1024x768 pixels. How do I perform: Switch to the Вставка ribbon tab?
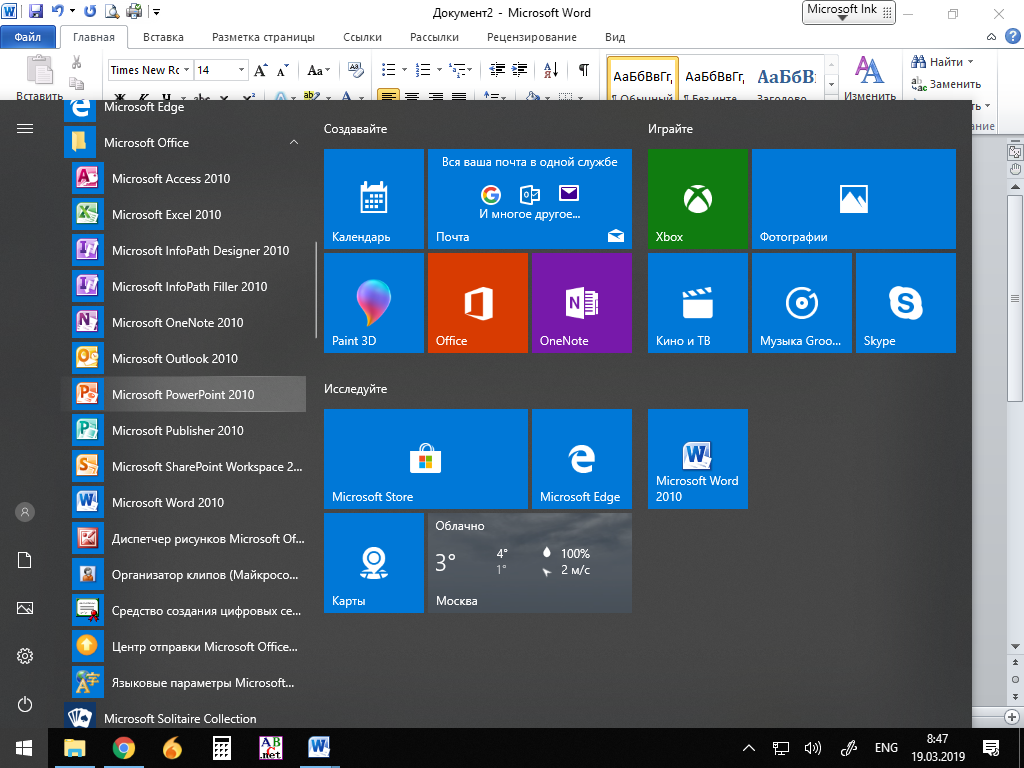(x=163, y=37)
